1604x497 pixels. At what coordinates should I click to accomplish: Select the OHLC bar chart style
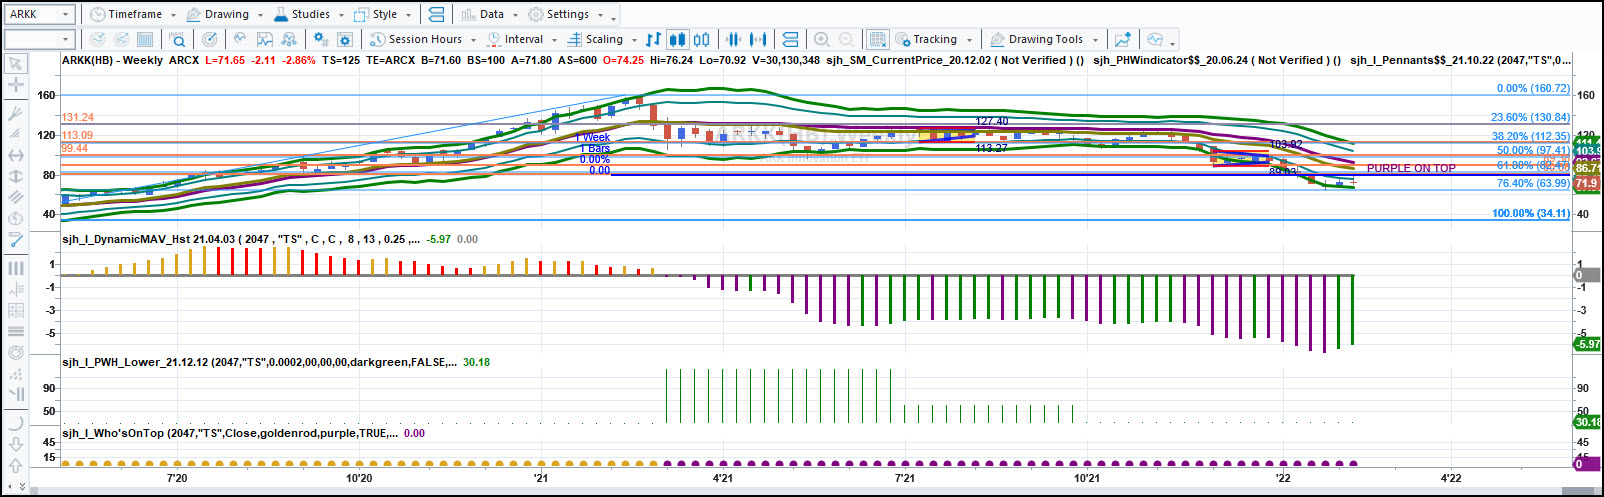coord(653,39)
